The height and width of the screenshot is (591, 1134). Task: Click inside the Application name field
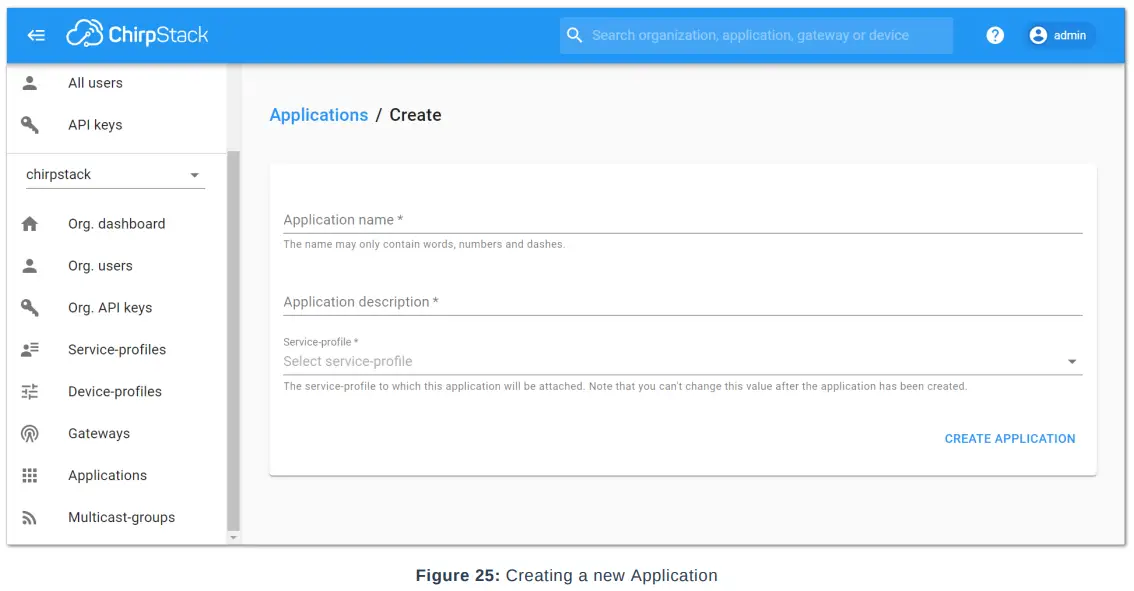(x=600, y=220)
